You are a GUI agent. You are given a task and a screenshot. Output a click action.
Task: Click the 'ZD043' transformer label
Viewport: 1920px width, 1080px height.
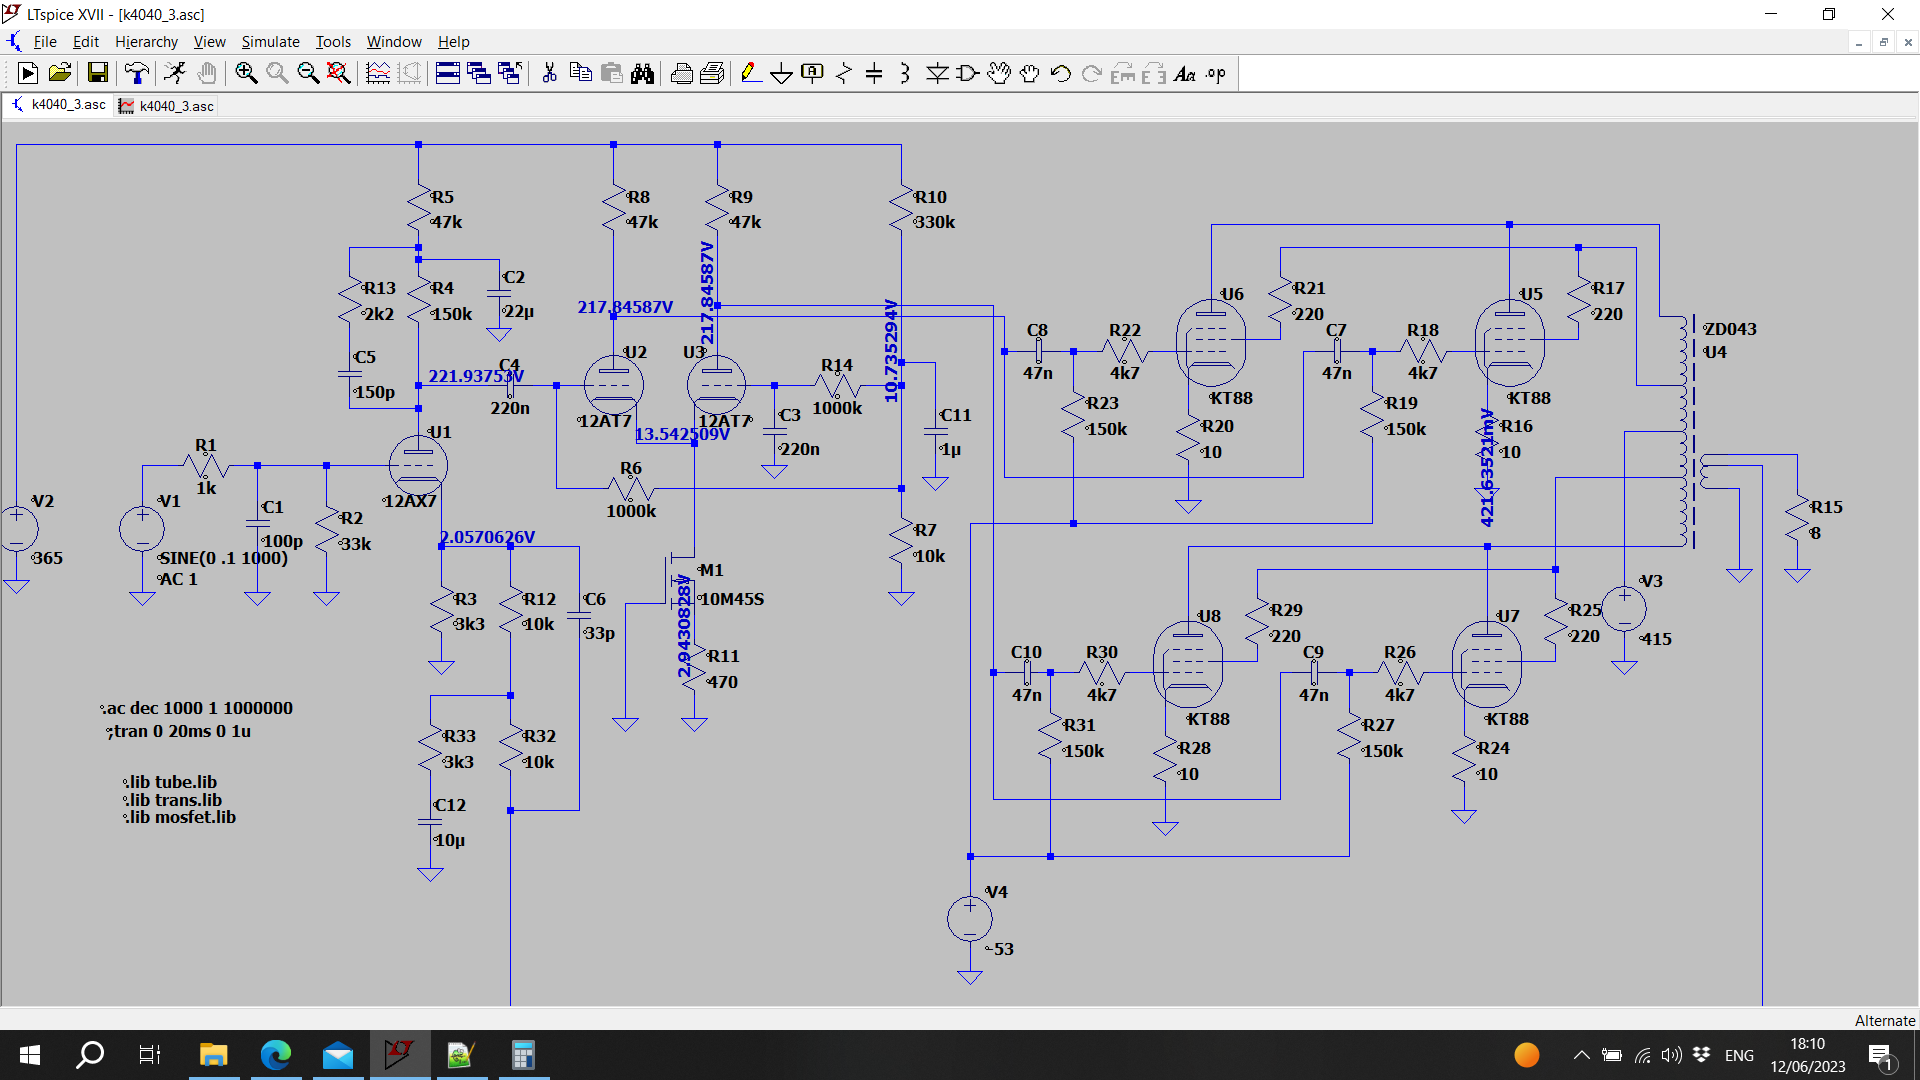1730,329
